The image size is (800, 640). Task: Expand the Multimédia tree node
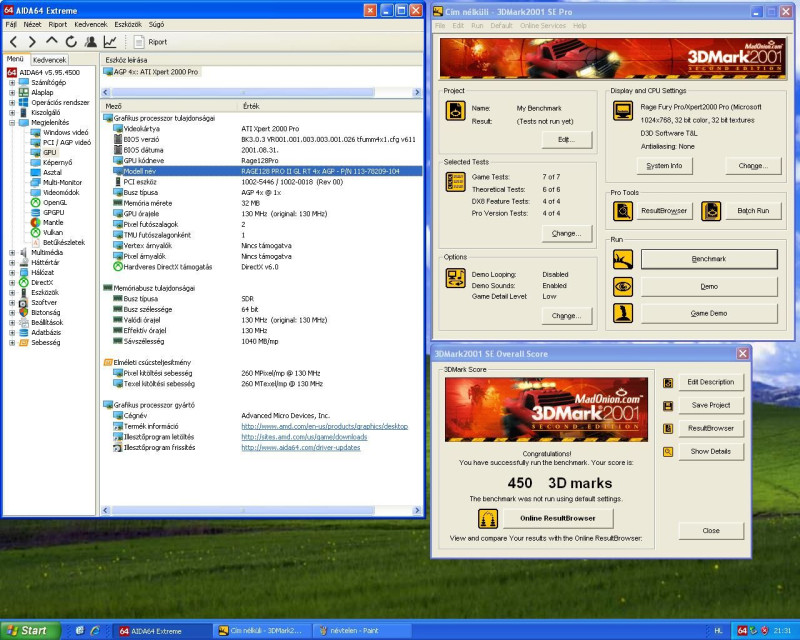13,252
